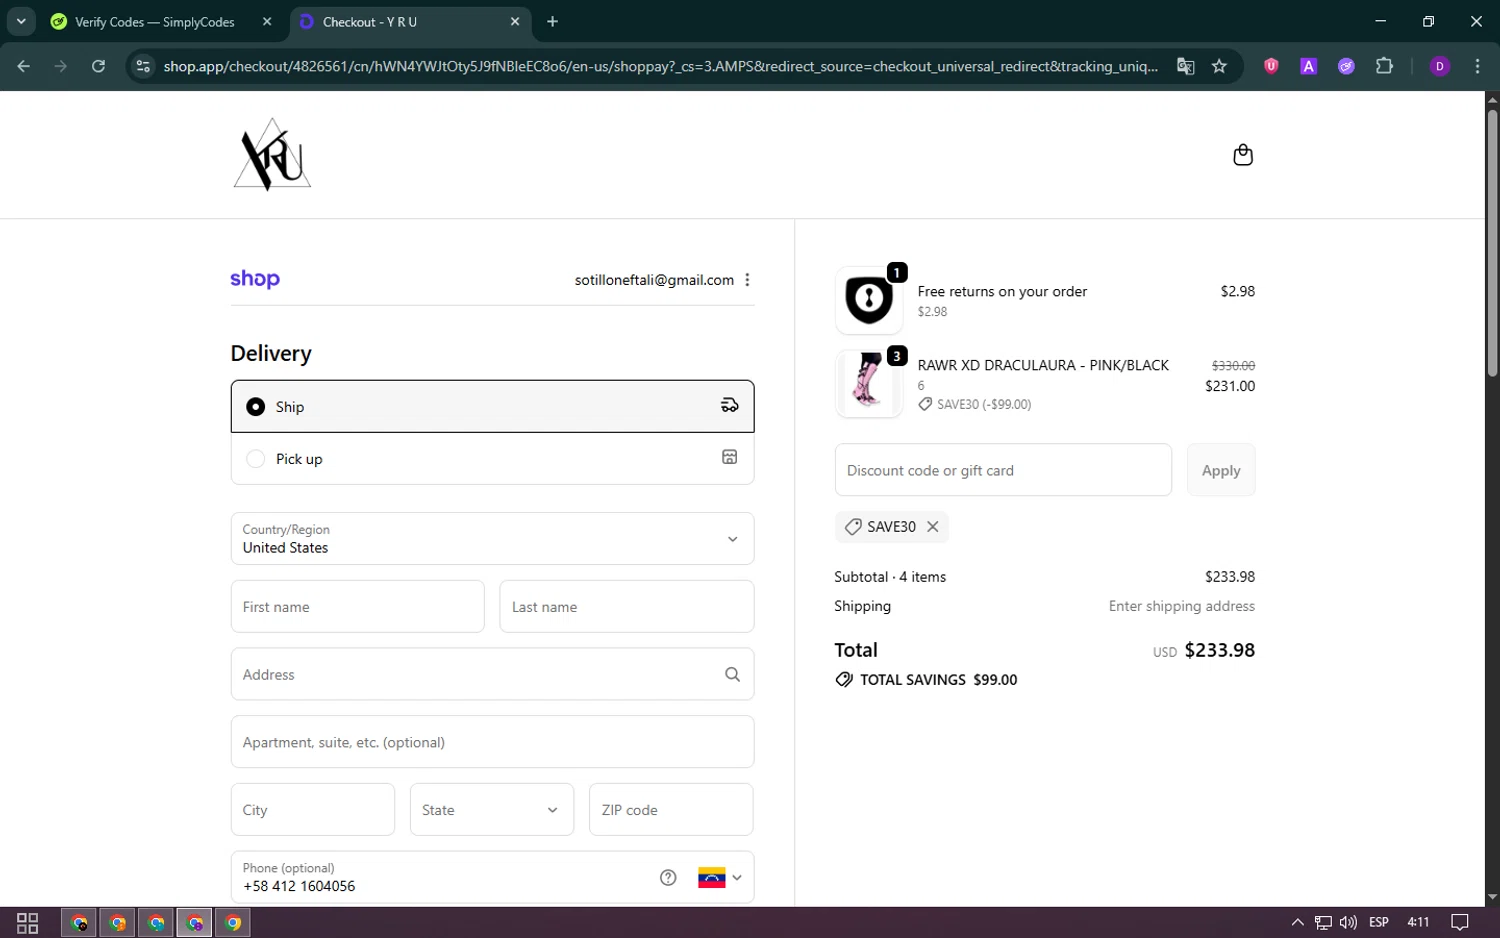Click the SimplyCodes extension icon in toolbar

pos(1346,66)
